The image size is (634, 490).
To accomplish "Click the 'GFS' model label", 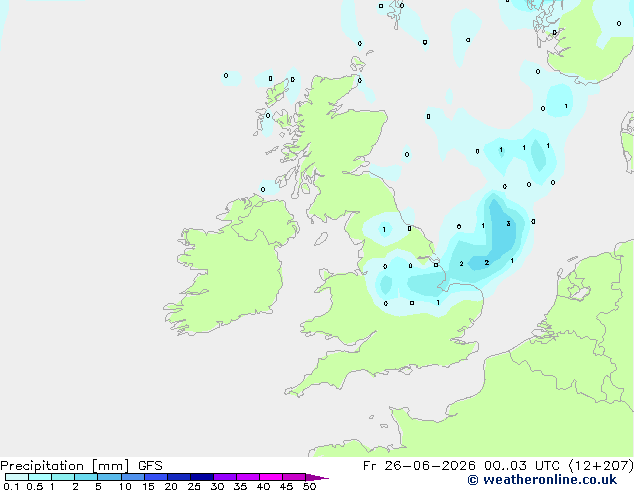I will pyautogui.click(x=150, y=466).
